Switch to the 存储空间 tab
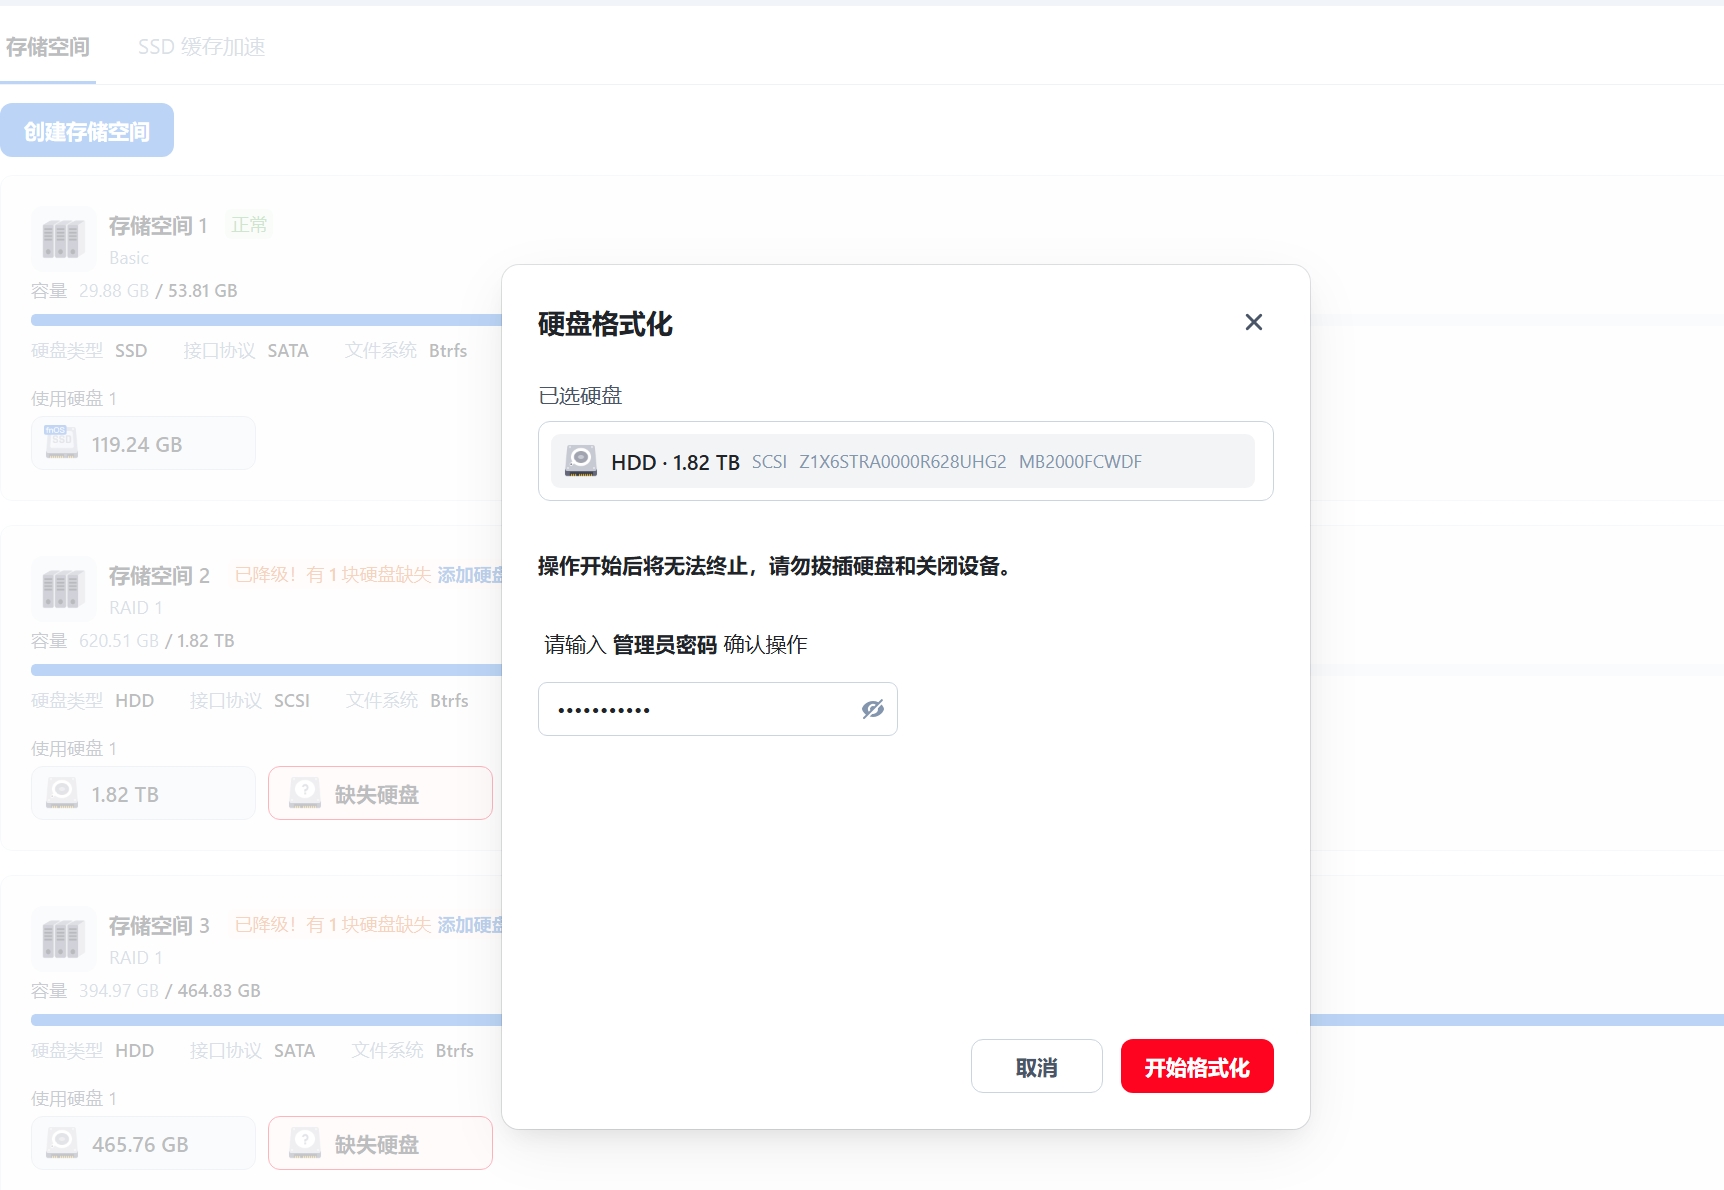This screenshot has height=1190, width=1724. 48,47
